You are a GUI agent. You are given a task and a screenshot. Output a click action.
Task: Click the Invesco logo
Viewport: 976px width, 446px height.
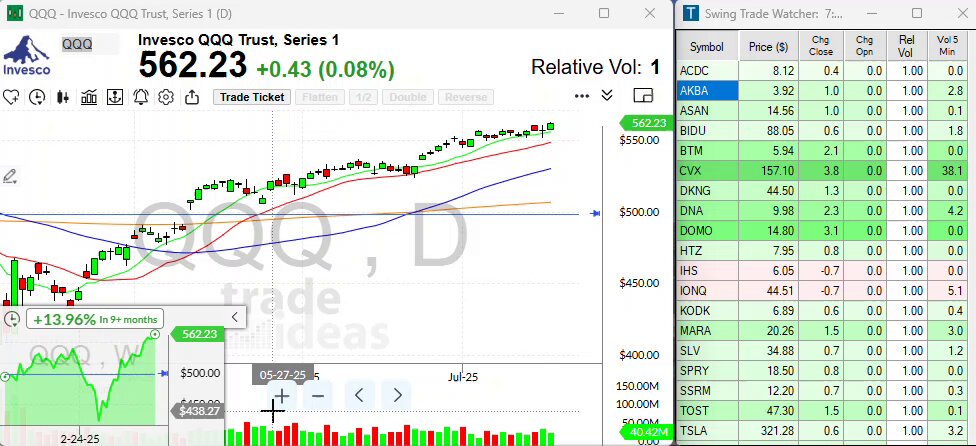point(27,55)
